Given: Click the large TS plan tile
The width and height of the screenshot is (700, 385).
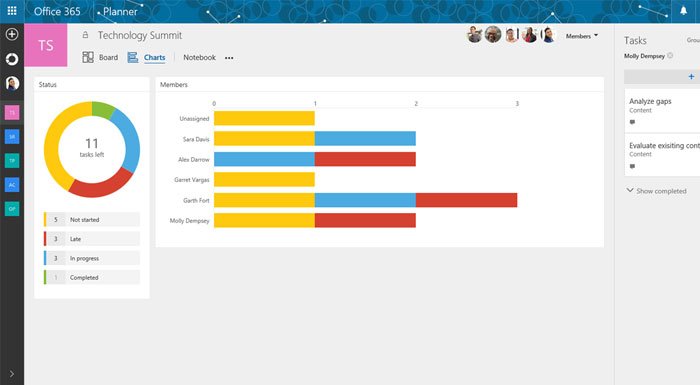Looking at the screenshot, I should click(46, 45).
